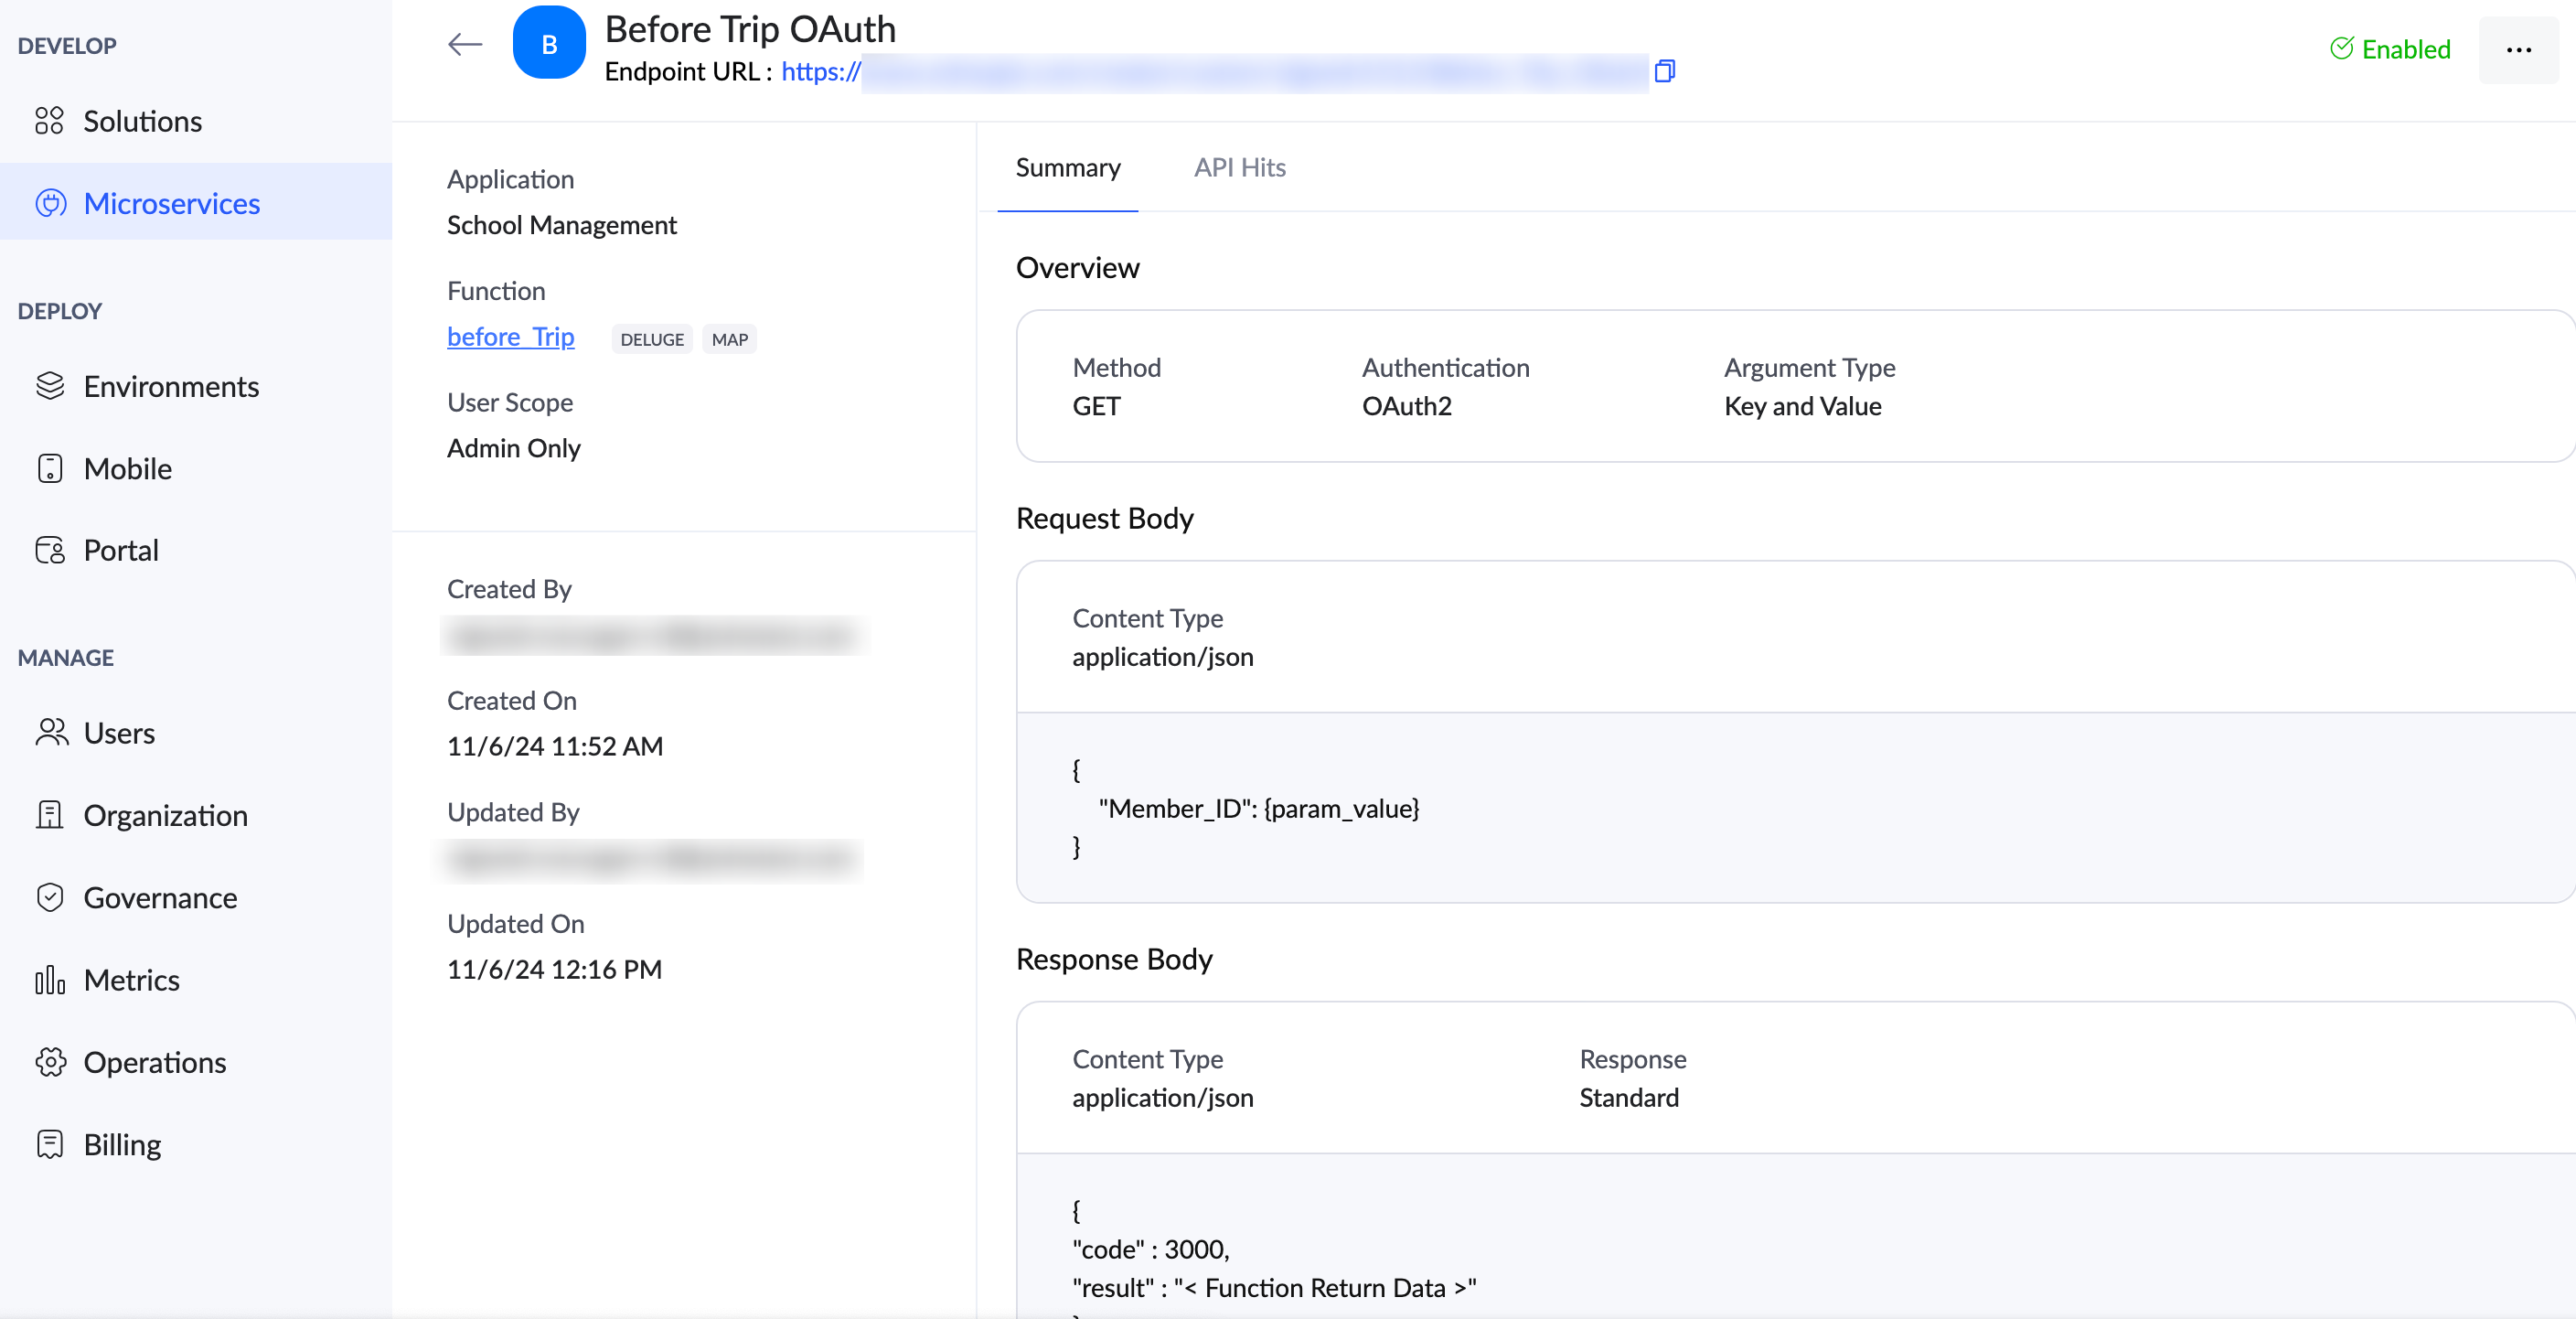
Task: Click the Enabled status indicator
Action: pos(2390,49)
